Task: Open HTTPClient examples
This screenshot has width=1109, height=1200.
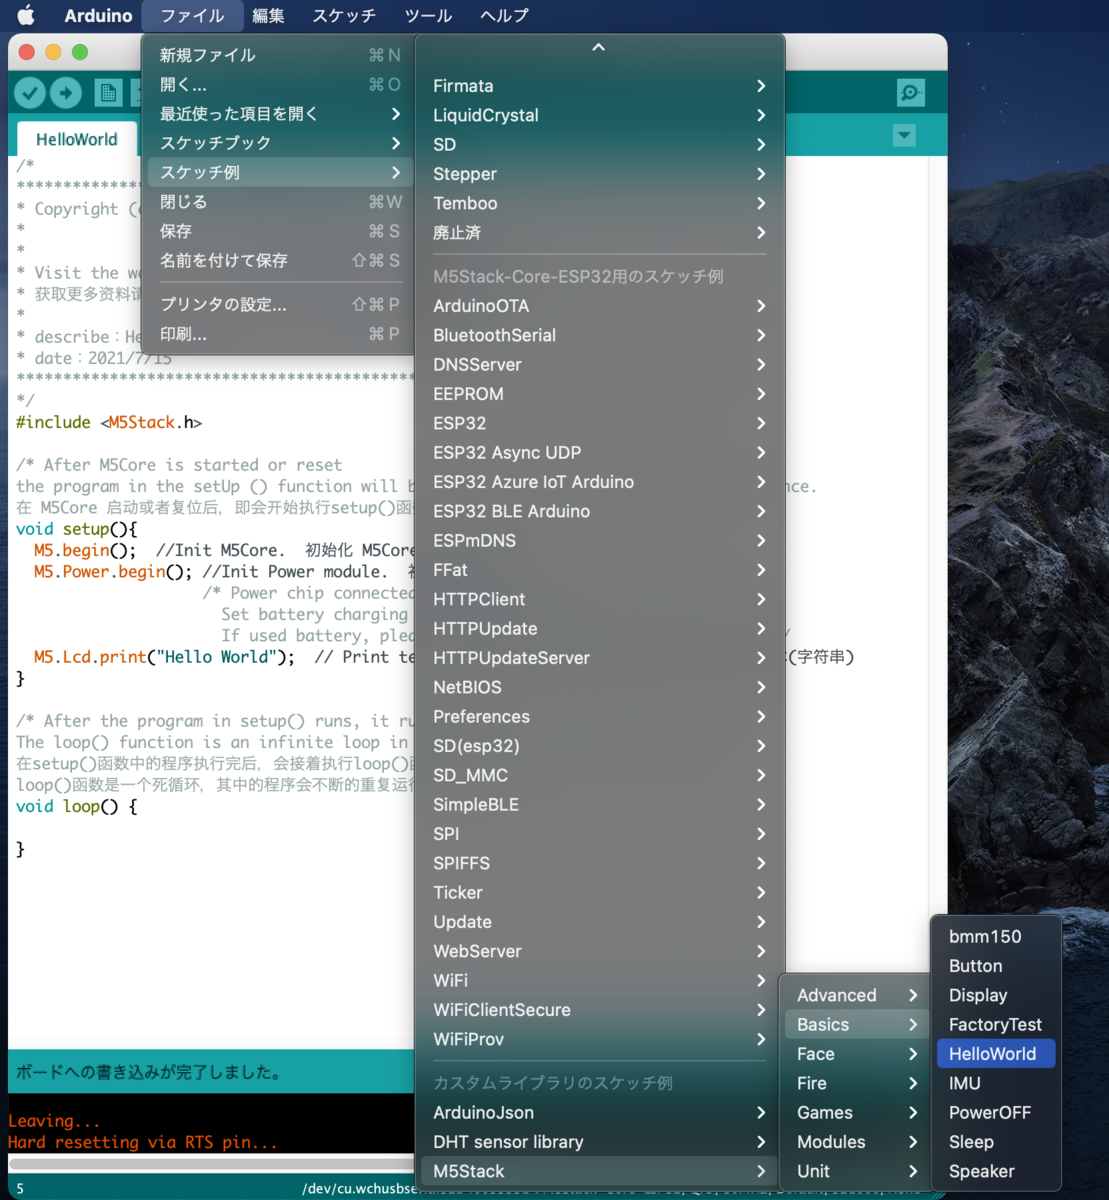Action: 600,599
